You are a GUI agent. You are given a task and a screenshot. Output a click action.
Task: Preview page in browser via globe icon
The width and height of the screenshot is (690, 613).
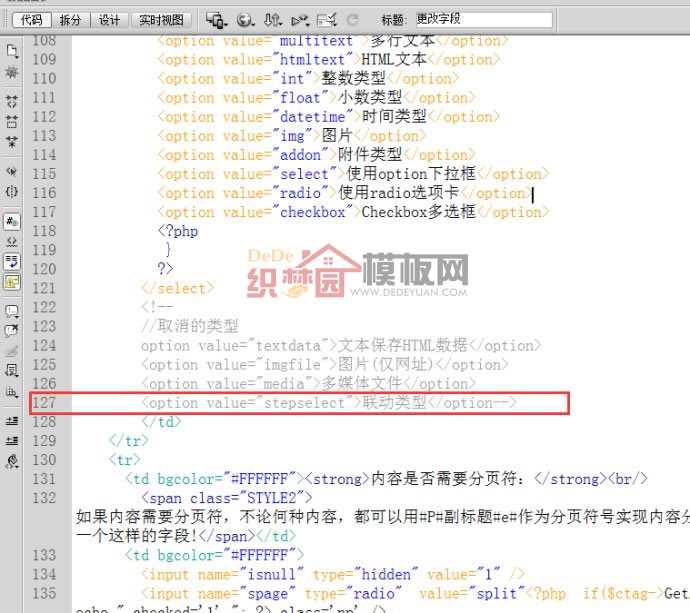pyautogui.click(x=245, y=19)
